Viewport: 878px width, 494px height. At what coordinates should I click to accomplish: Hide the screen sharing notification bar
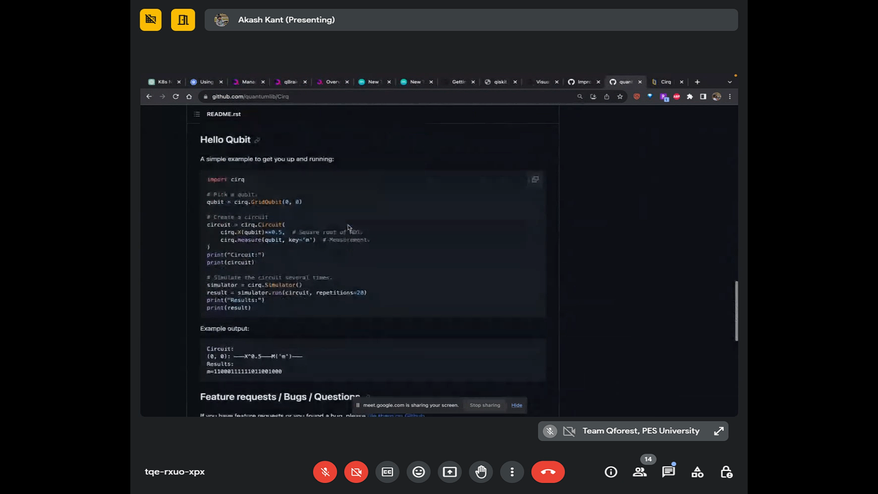tap(517, 405)
